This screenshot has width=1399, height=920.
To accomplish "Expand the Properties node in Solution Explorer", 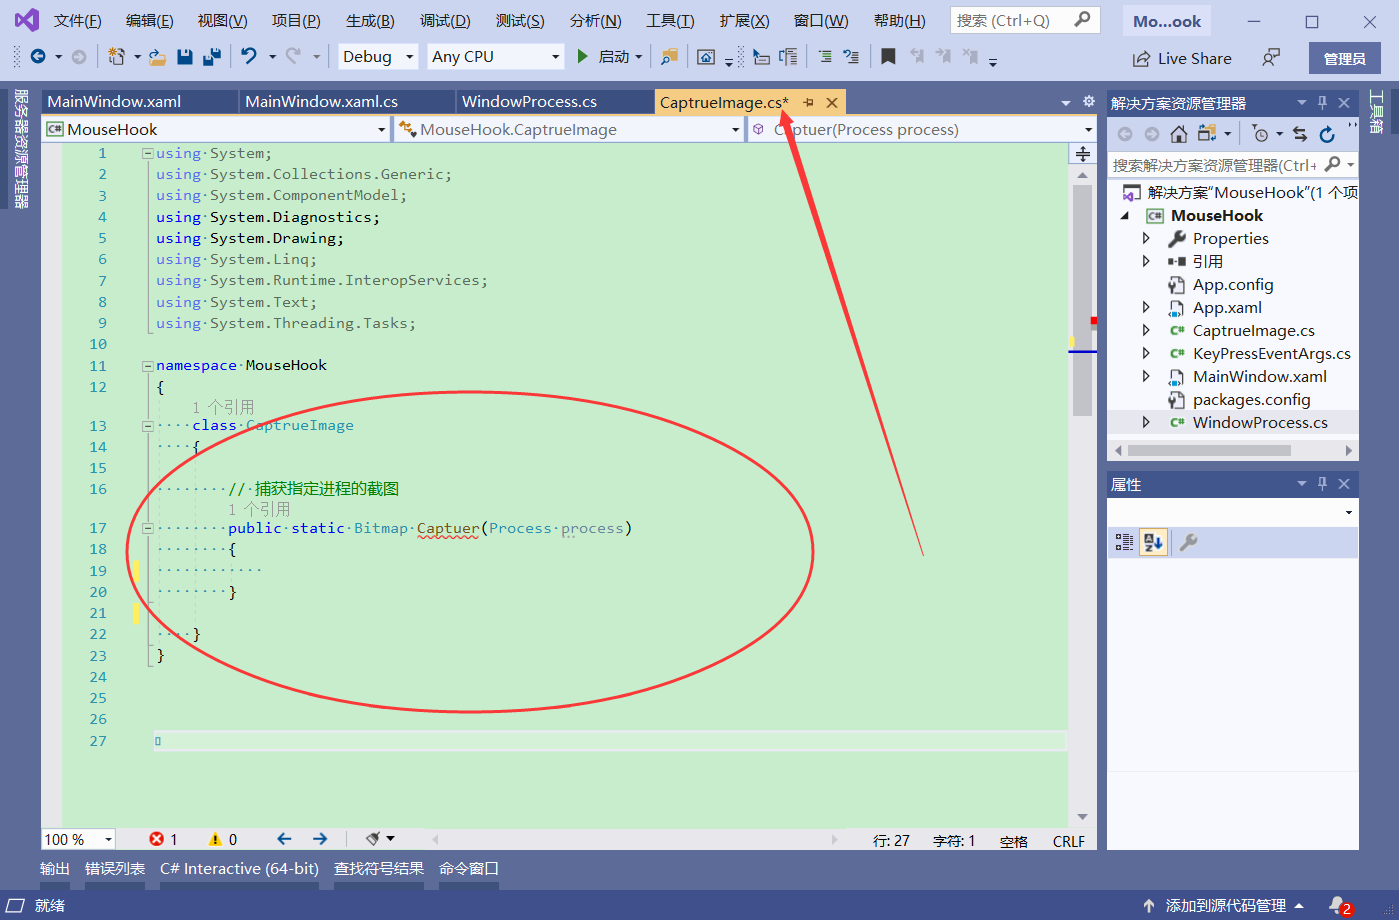I will [1147, 238].
